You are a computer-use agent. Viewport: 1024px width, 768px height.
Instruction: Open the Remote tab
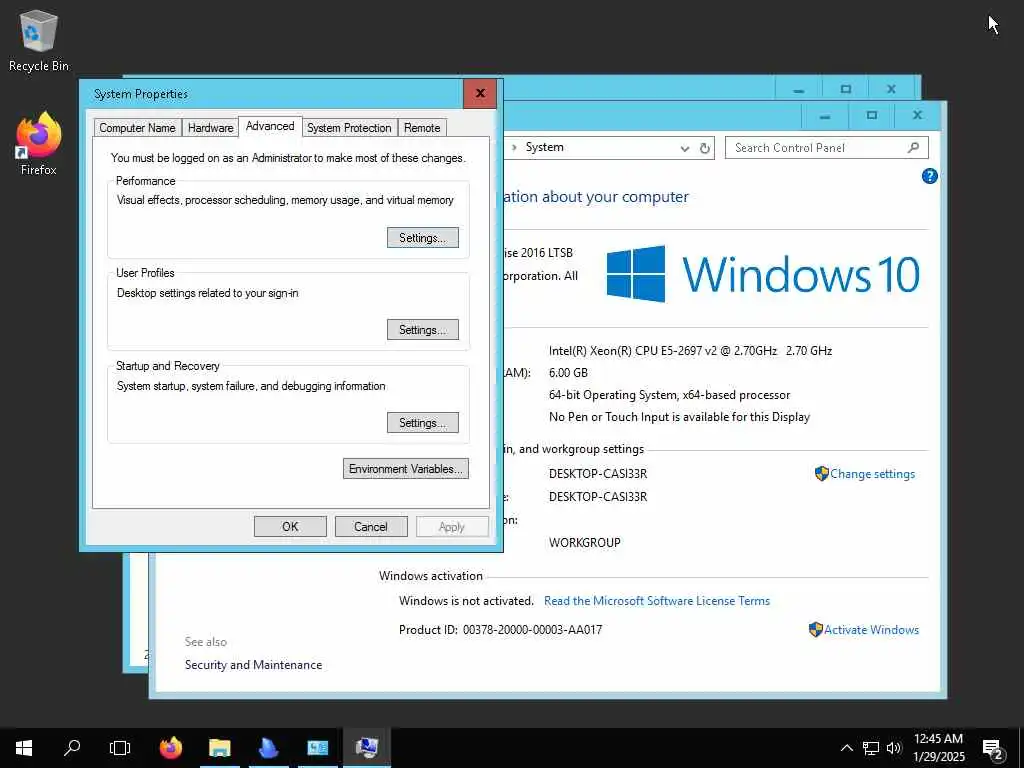pos(422,128)
